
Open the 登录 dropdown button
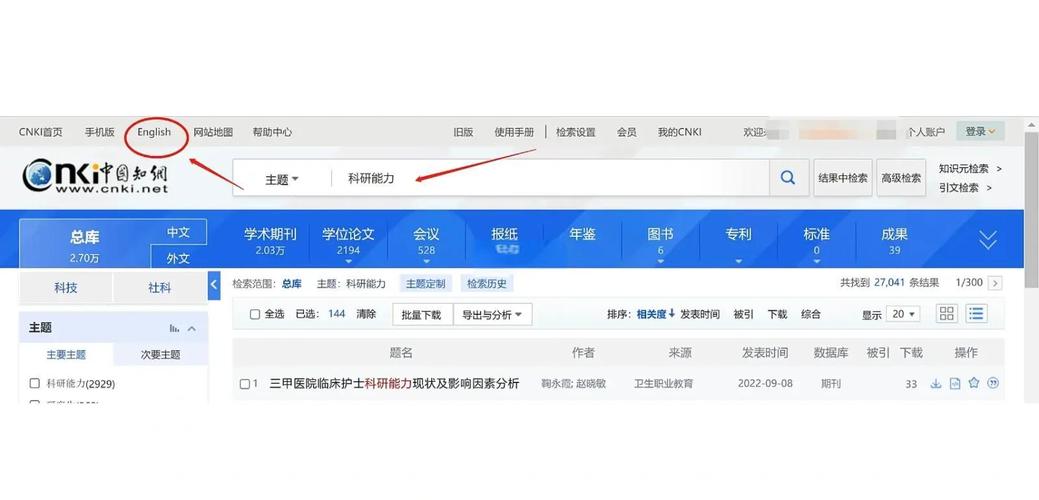(980, 132)
